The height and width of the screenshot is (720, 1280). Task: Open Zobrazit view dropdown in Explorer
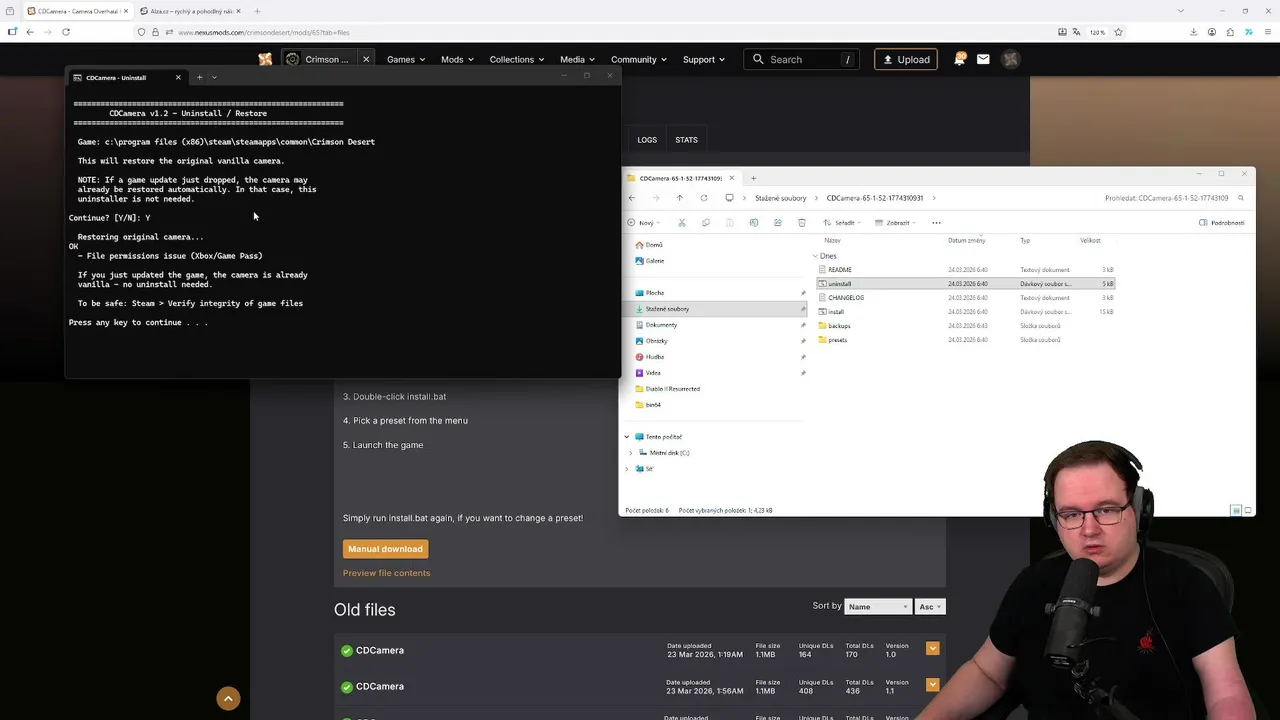[x=896, y=223]
